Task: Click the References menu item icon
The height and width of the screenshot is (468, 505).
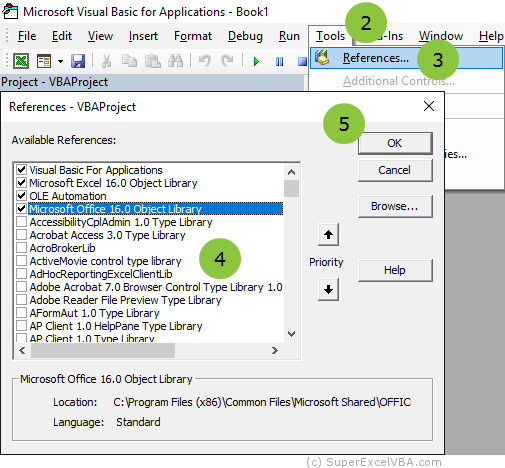Action: click(322, 57)
